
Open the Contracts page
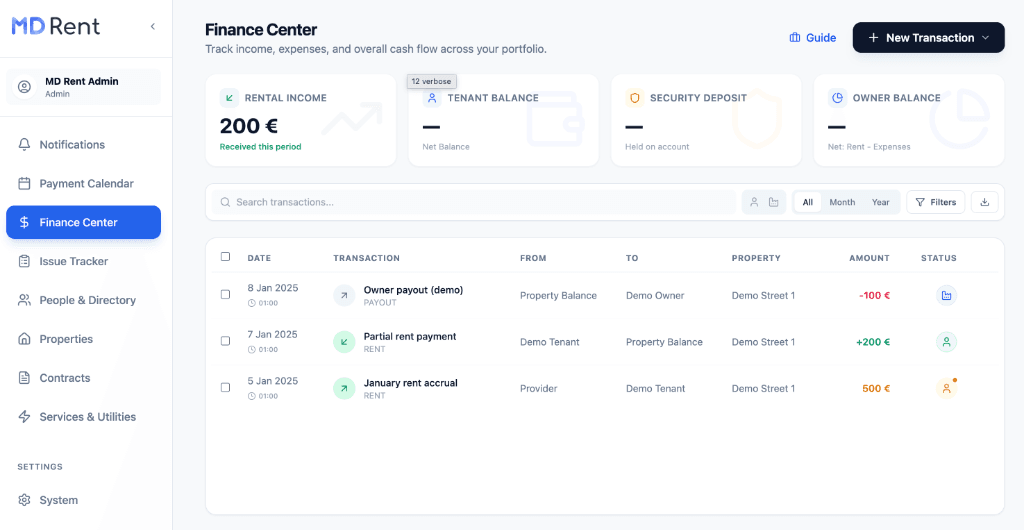coord(84,378)
